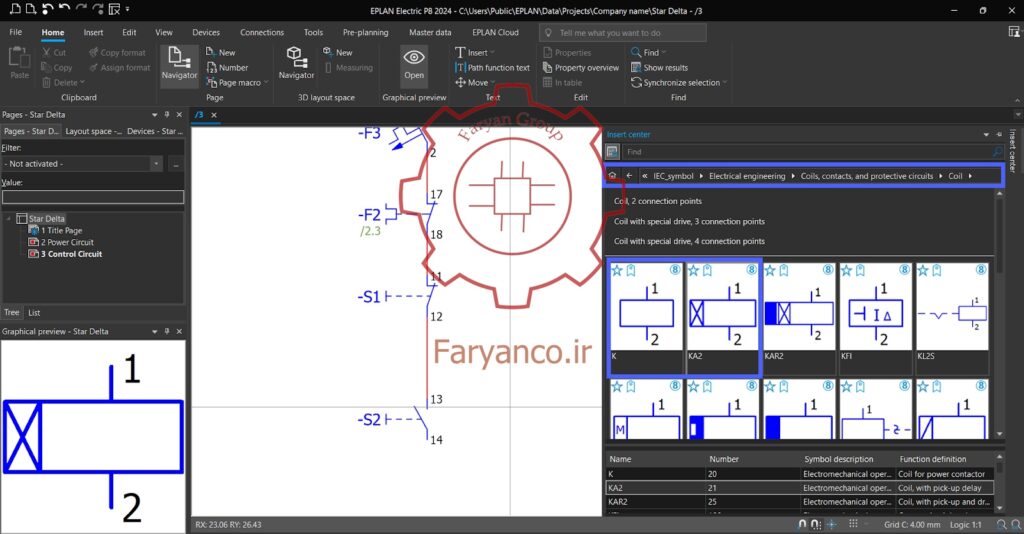The image size is (1024, 534).
Task: Toggle the second object-snap magnet icon
Action: tap(816, 524)
